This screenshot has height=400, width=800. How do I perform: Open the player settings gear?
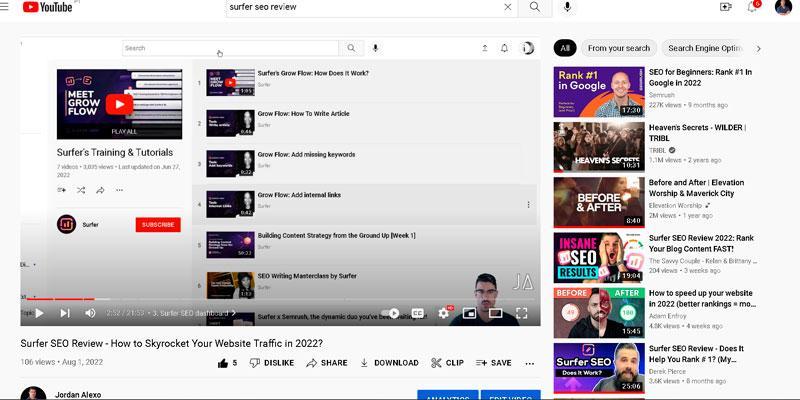click(x=444, y=313)
